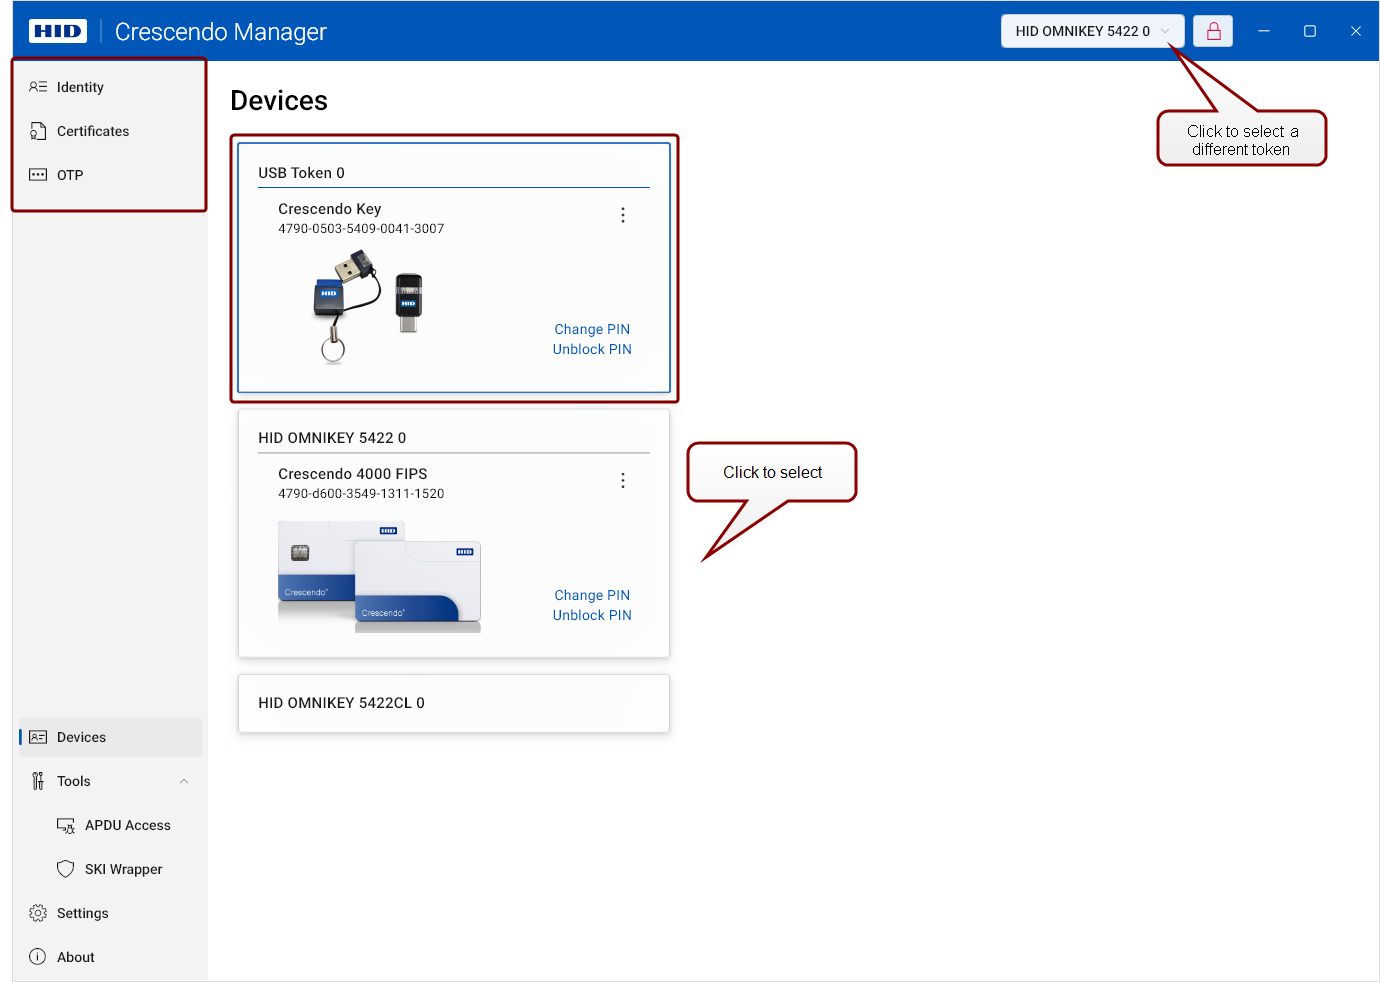The width and height of the screenshot is (1380, 982).
Task: Click the Crescendo 4000 FIPS card image
Action: (x=380, y=577)
